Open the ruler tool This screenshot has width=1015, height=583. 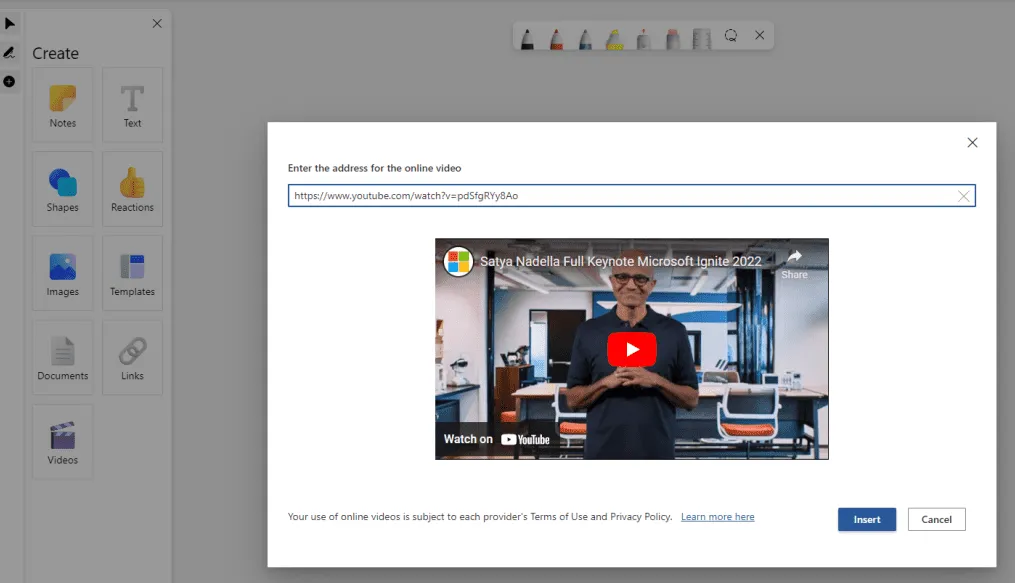point(699,36)
